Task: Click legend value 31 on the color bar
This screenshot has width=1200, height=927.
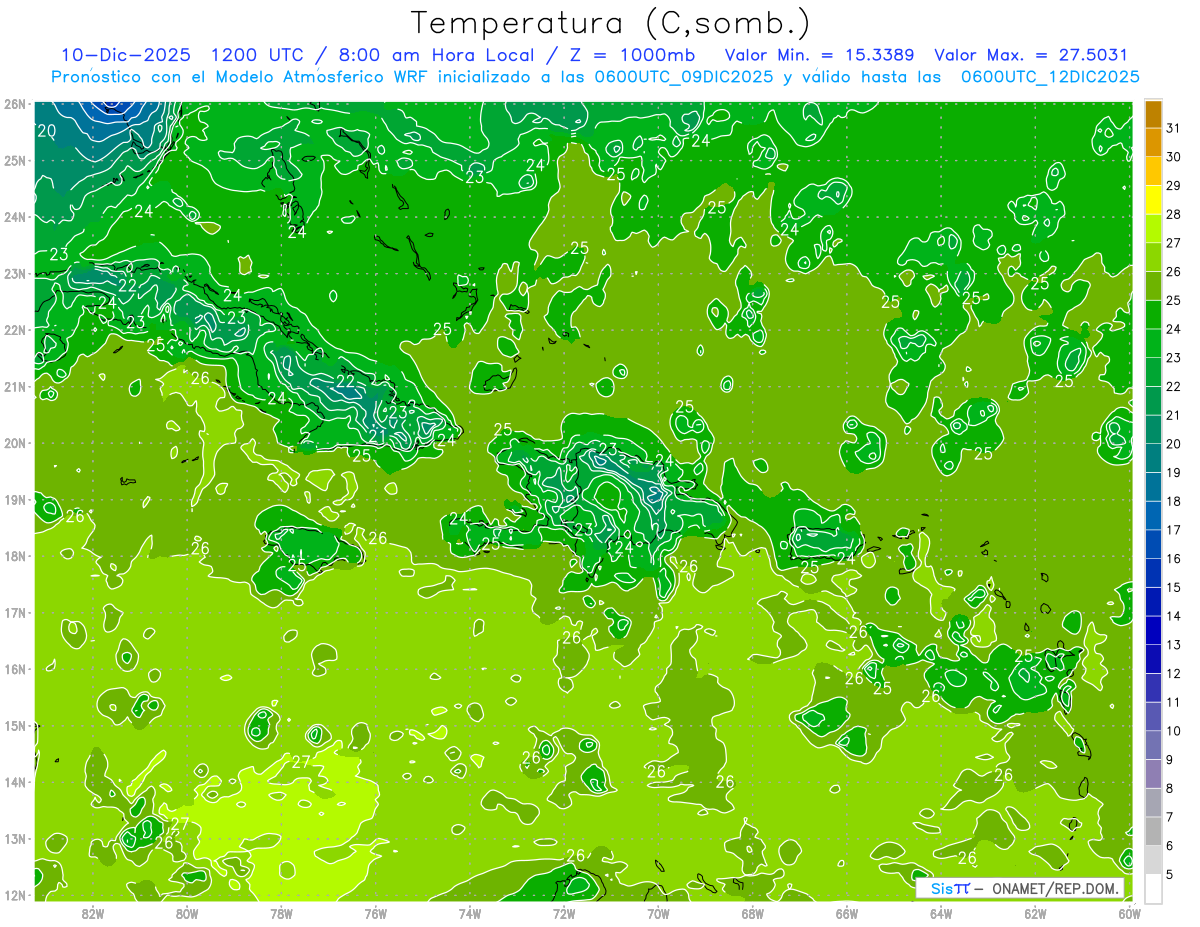Action: point(1174,127)
